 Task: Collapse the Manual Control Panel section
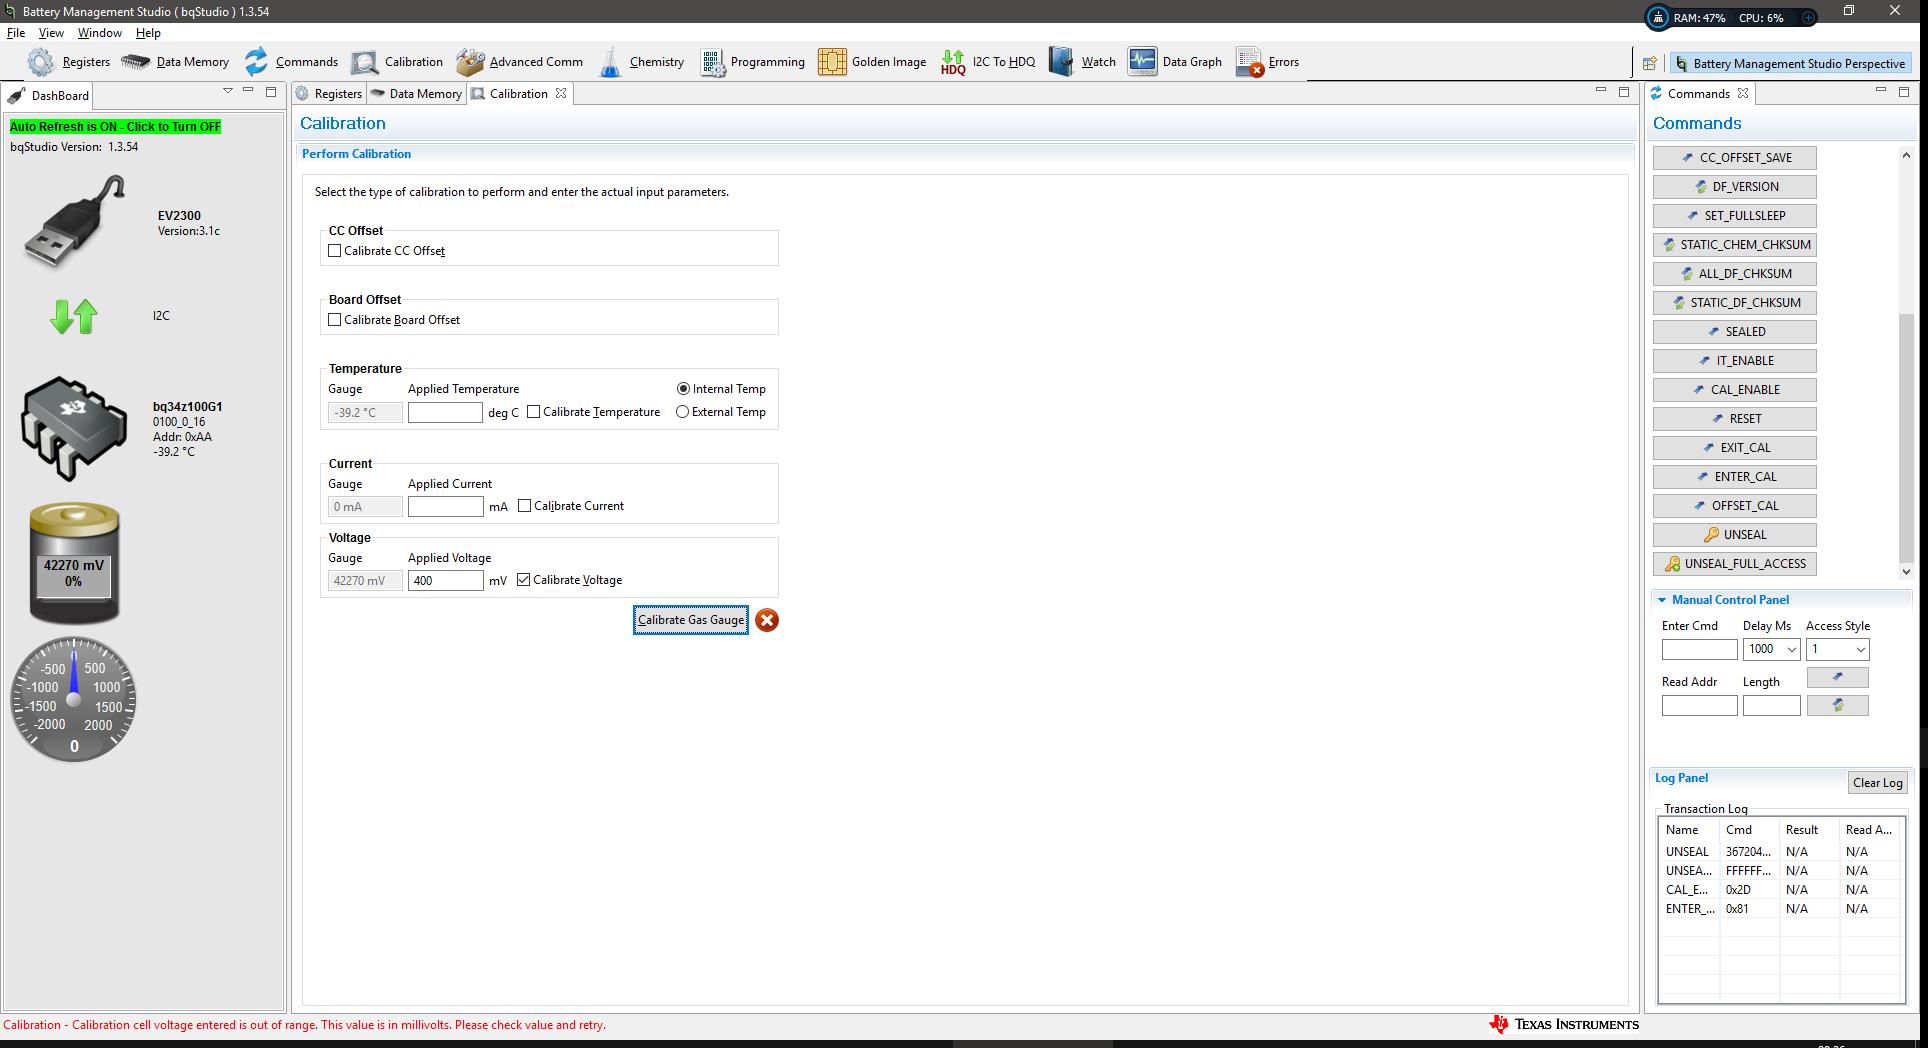coord(1662,600)
